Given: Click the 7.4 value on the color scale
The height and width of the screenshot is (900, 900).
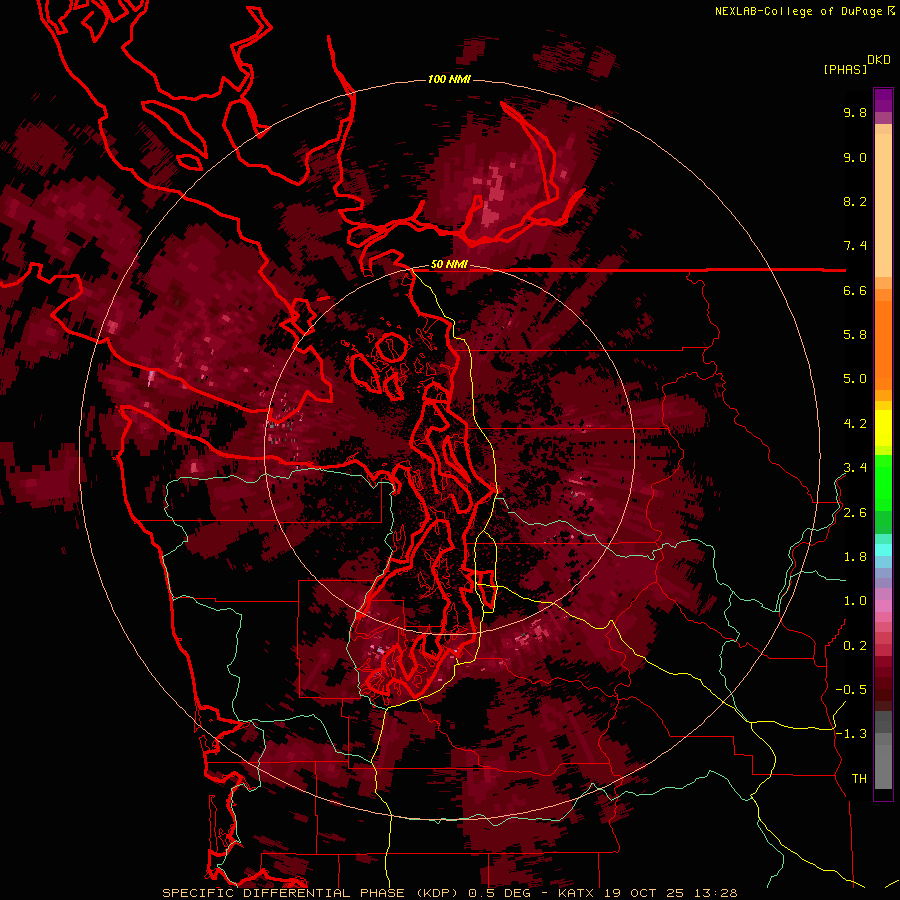Looking at the screenshot, I should coord(855,246).
